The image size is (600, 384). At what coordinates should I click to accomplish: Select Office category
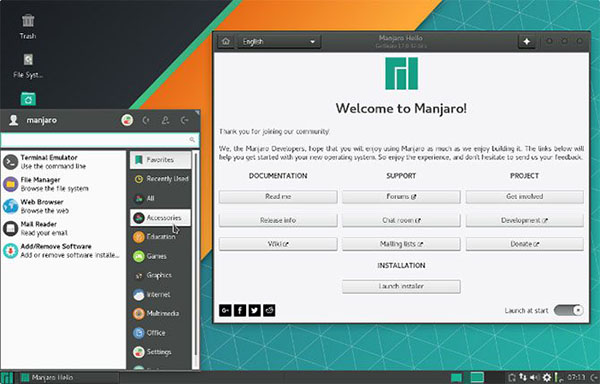[x=160, y=332]
